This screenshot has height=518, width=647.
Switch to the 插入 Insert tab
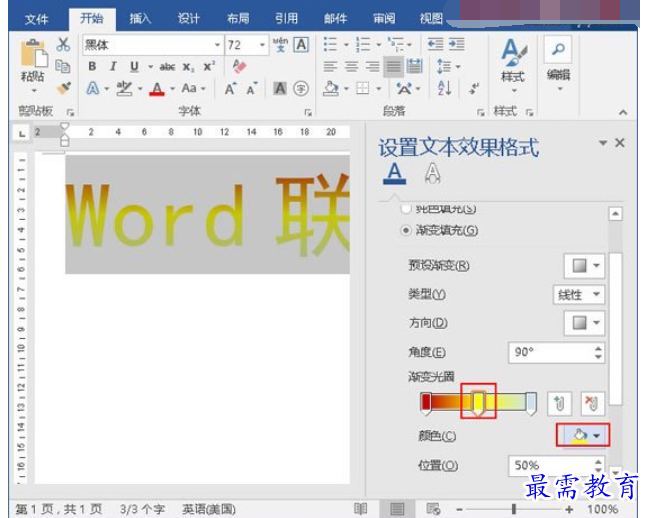[140, 19]
